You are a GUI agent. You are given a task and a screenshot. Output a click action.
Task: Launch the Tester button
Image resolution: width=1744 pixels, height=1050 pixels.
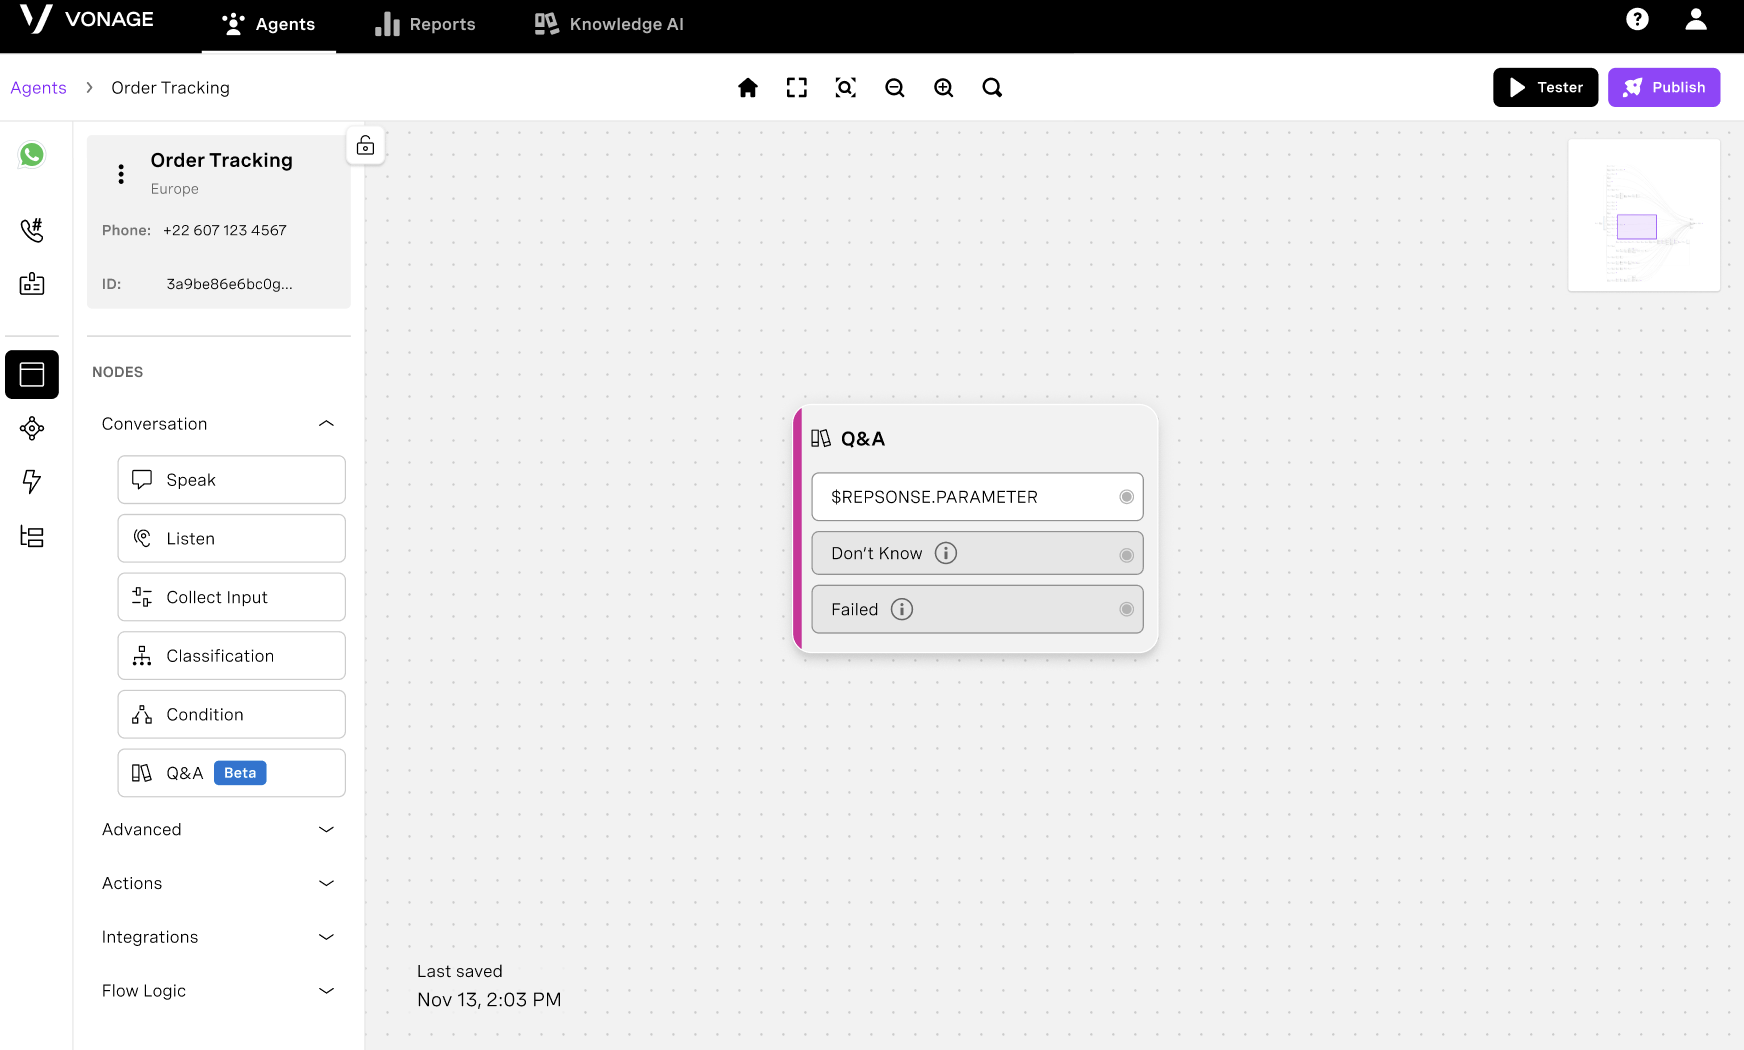point(1545,87)
